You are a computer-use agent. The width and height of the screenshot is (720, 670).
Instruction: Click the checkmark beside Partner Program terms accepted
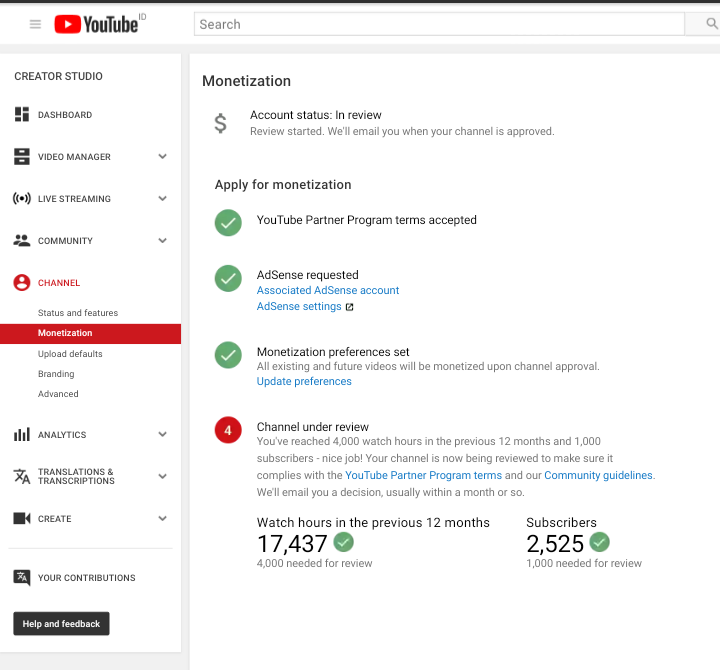pos(228,223)
